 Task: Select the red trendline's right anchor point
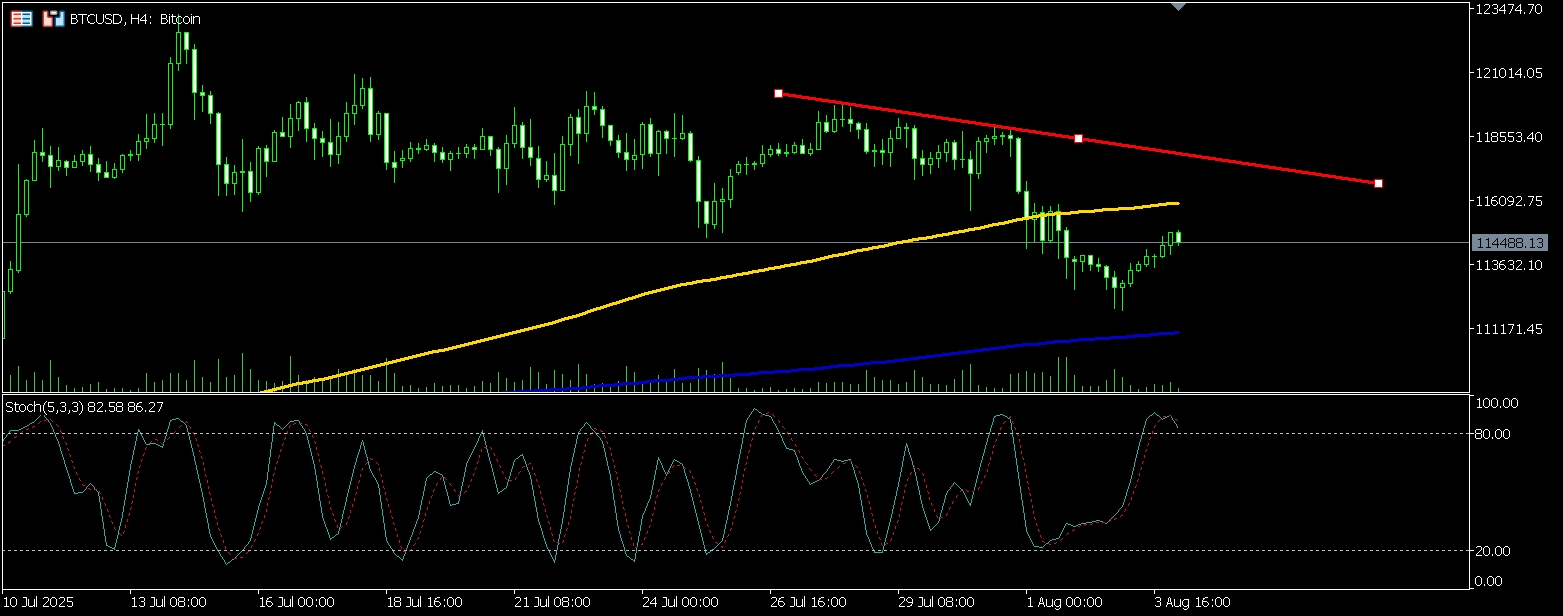coord(1379,183)
